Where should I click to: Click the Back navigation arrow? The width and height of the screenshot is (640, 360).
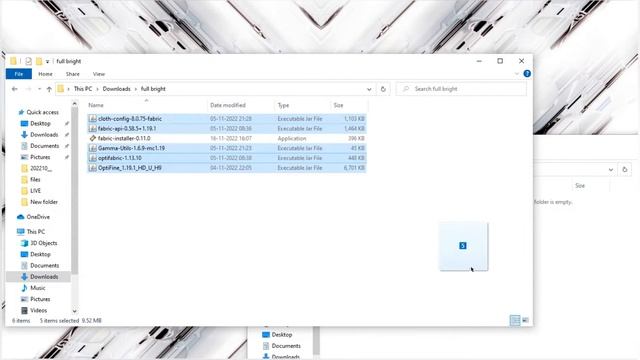(15, 89)
